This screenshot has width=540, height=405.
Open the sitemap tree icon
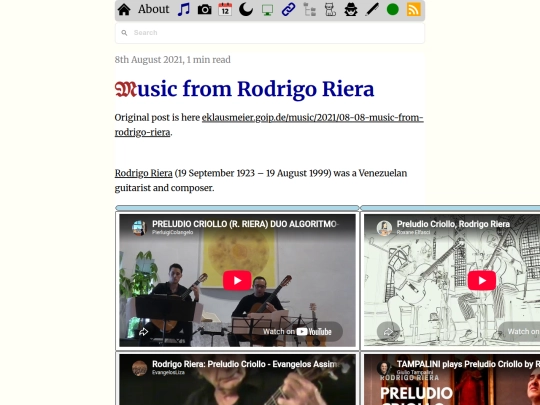point(310,9)
